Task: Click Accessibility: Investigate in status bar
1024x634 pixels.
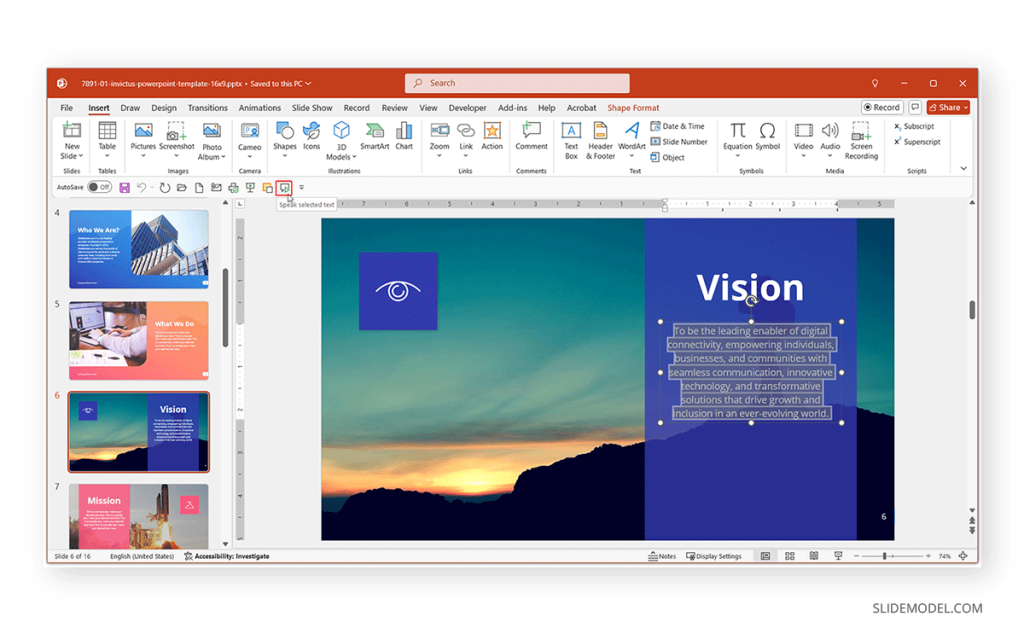Action: tap(227, 556)
